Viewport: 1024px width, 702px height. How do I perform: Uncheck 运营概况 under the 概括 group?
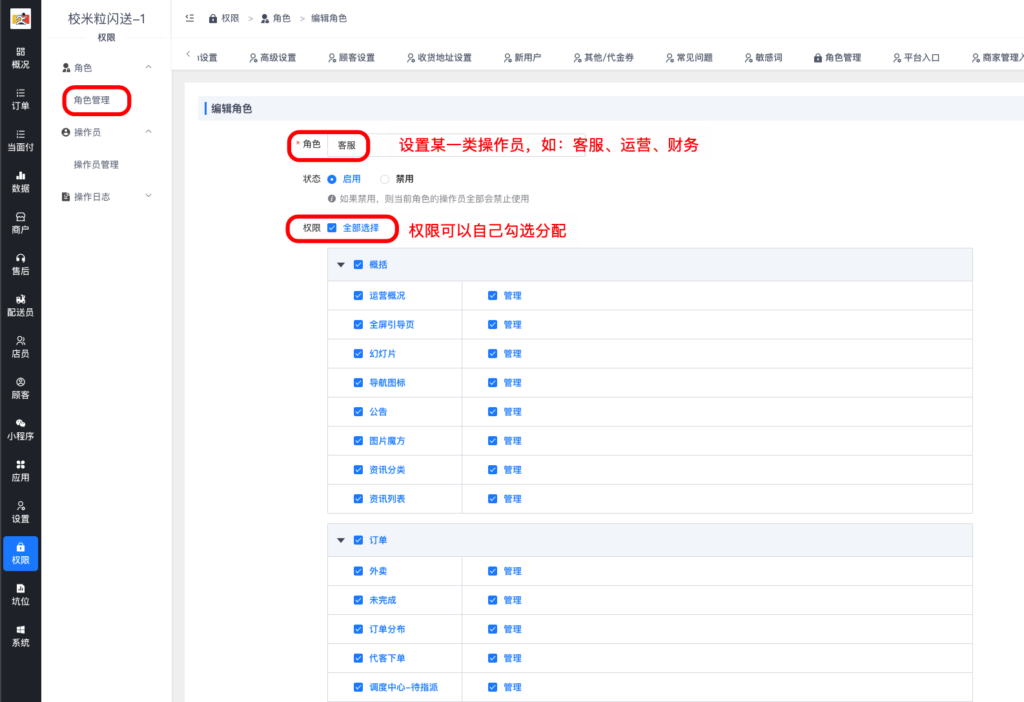click(x=358, y=295)
